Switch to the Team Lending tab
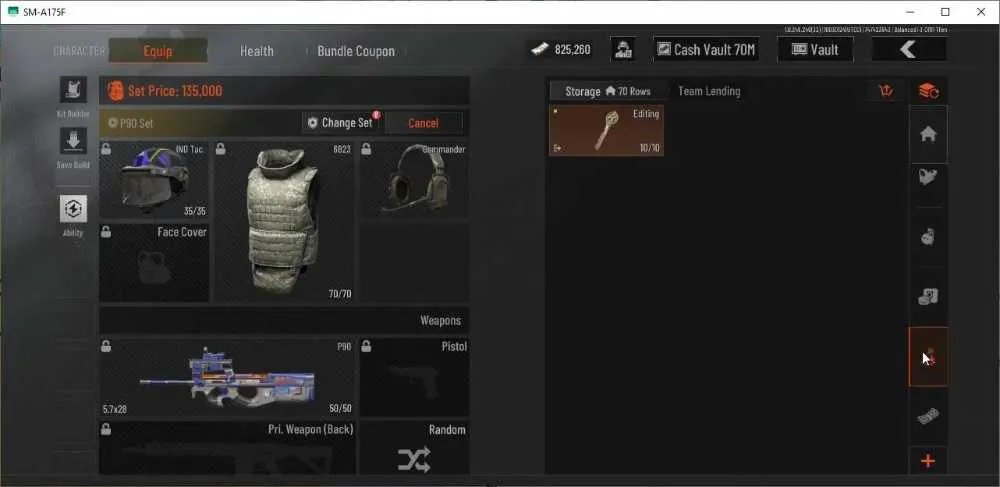 [709, 91]
